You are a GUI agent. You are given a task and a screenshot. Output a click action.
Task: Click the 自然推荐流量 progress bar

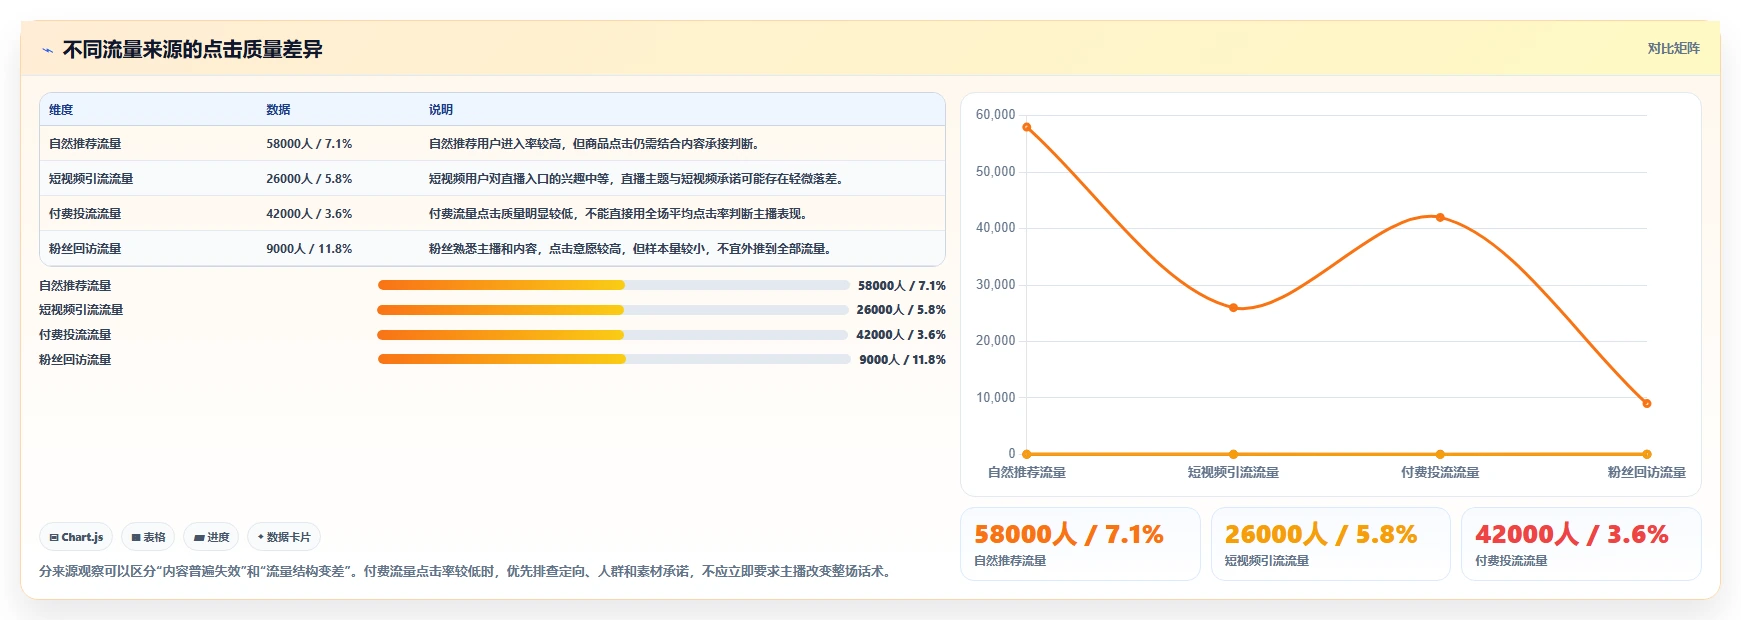(x=613, y=285)
